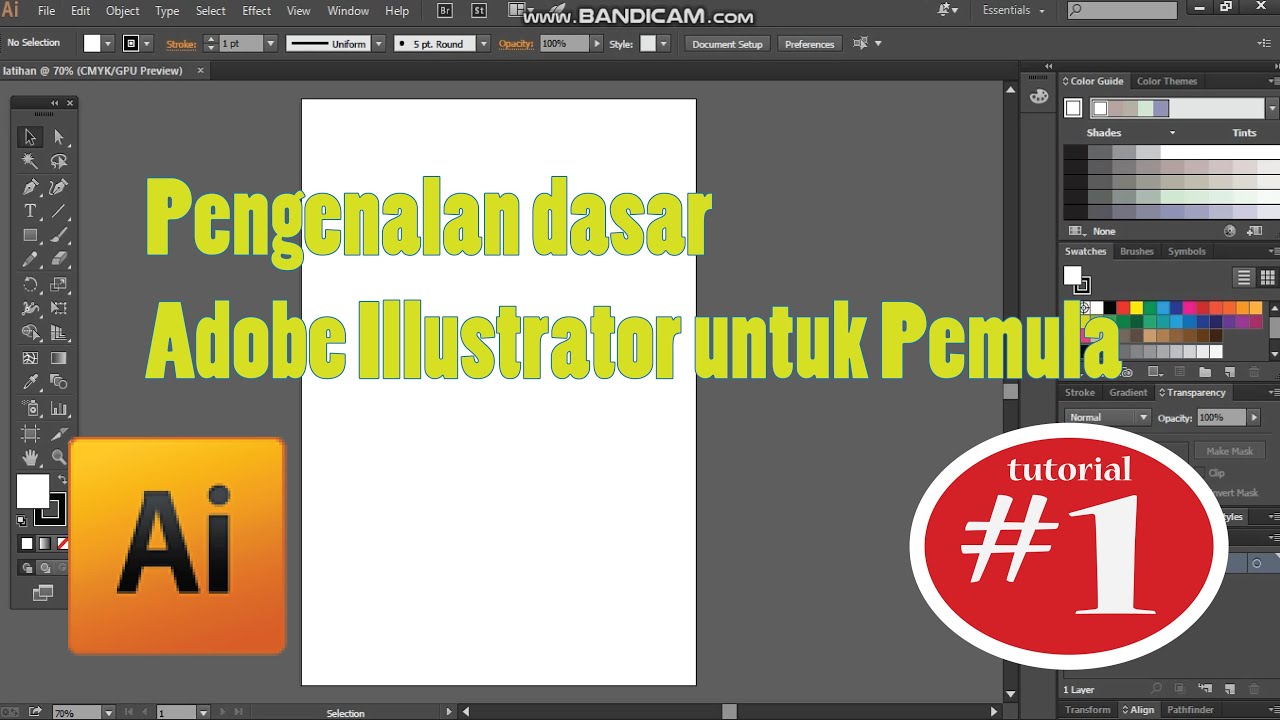Select the Width tool

click(x=31, y=309)
